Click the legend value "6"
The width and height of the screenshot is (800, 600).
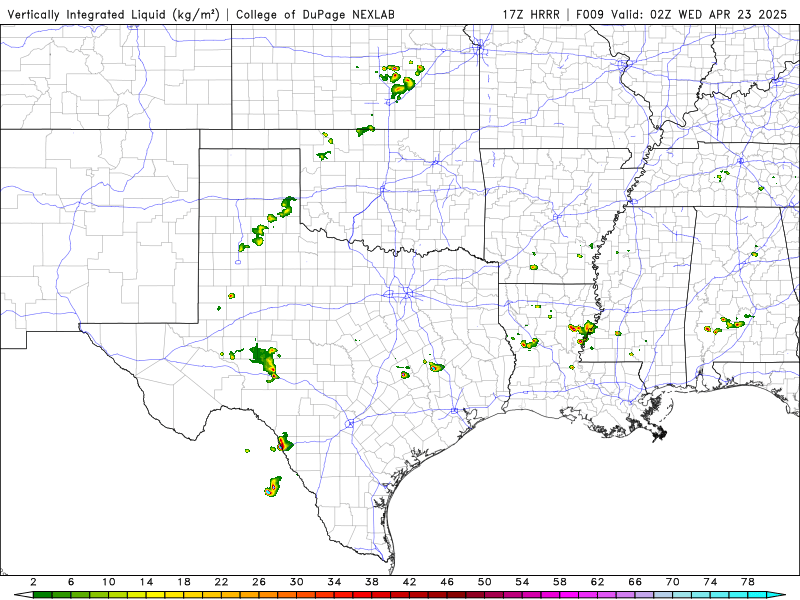(71, 582)
